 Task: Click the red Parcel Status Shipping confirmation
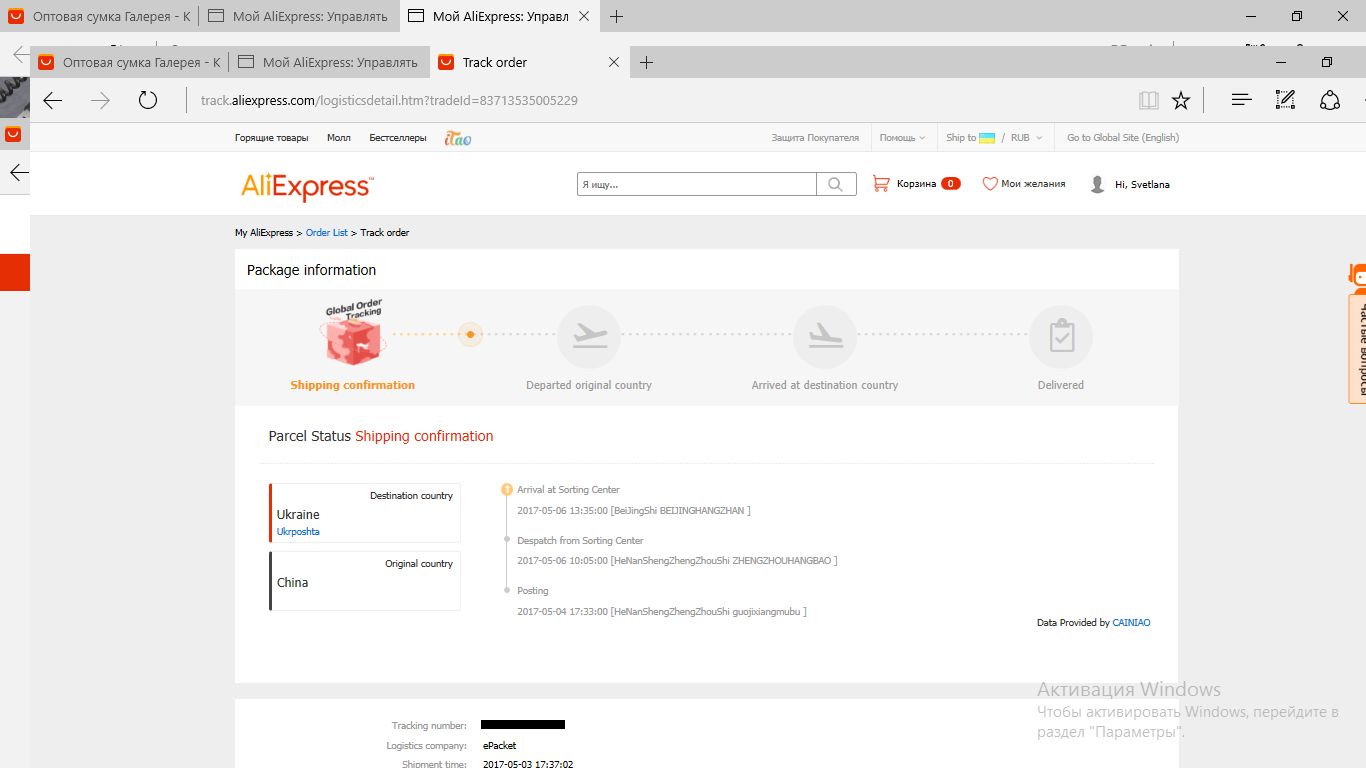coord(424,436)
